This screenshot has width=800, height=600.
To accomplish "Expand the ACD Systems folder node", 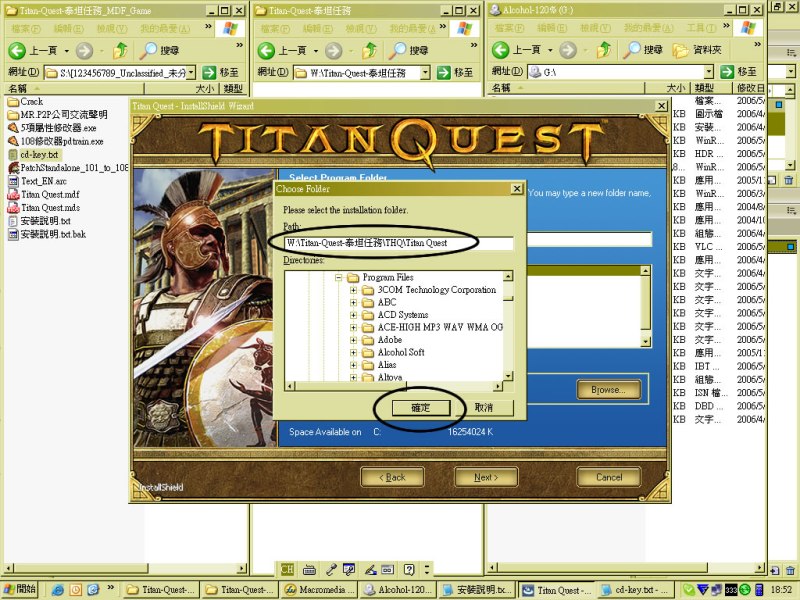I will click(x=353, y=315).
